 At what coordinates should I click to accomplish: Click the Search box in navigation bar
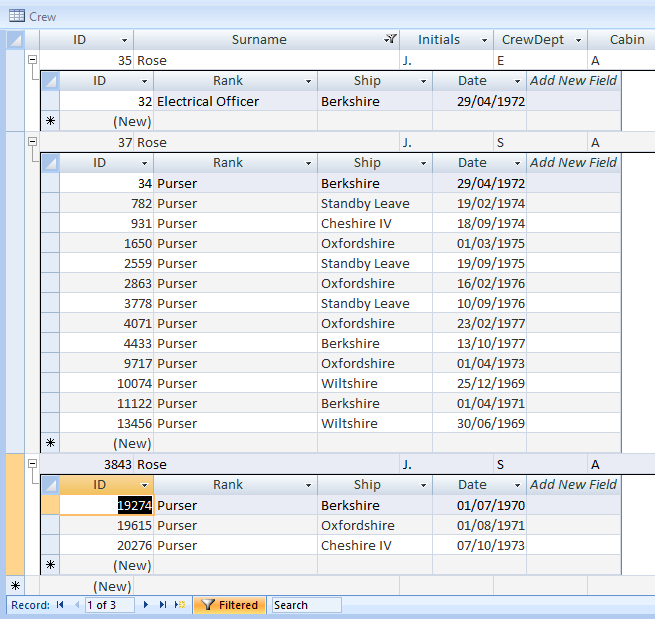(306, 605)
